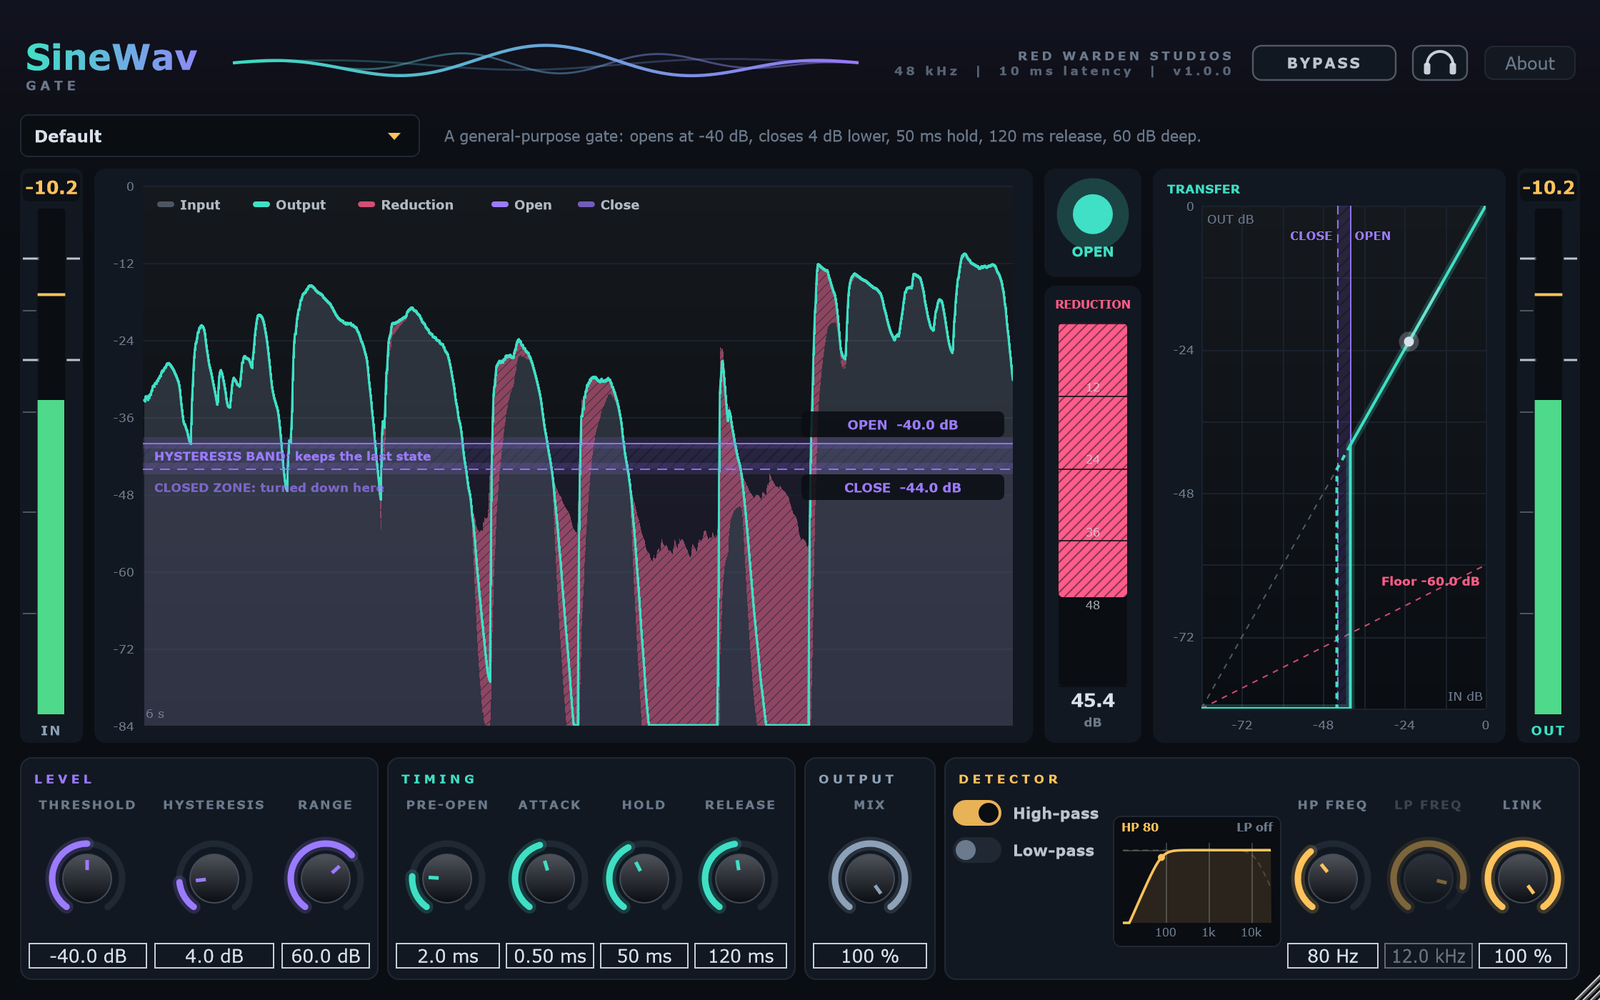Click the 120 ms release field
Image resolution: width=1600 pixels, height=1000 pixels.
coord(741,956)
